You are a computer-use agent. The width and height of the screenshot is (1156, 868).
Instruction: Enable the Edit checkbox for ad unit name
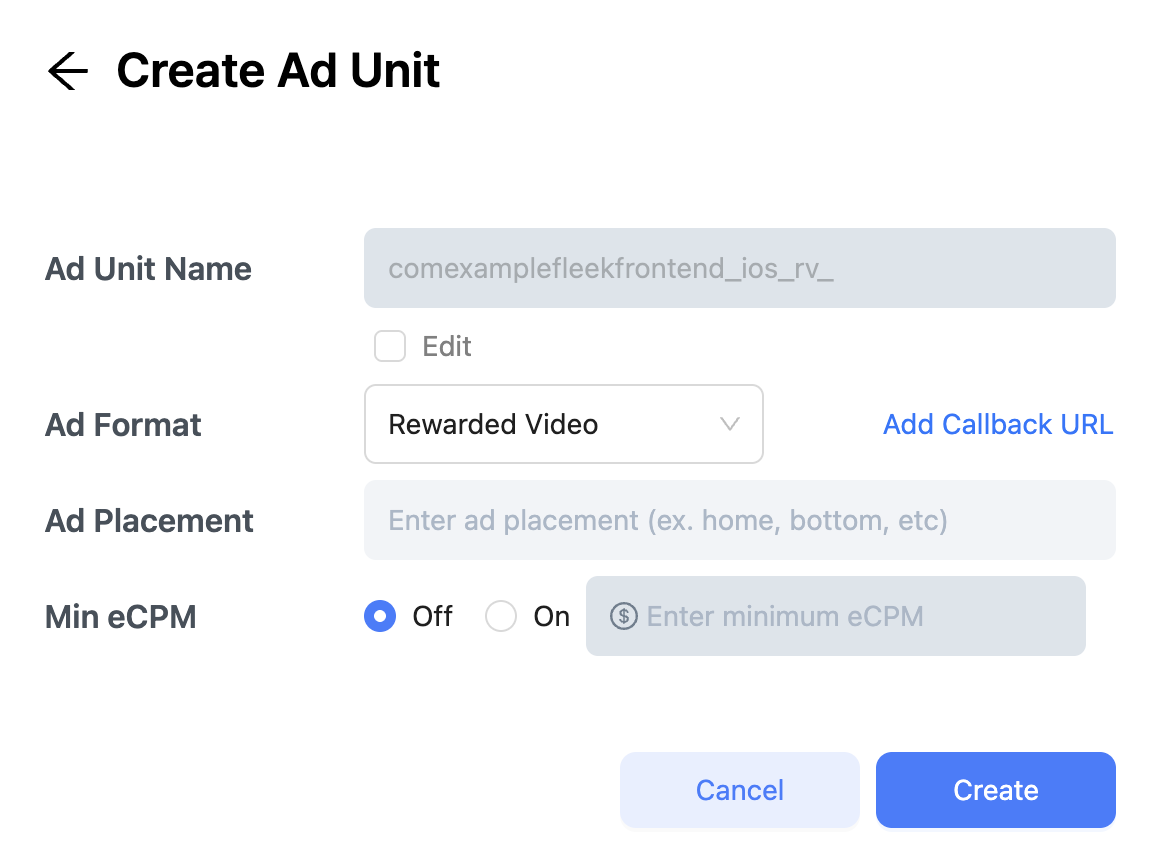pos(390,346)
